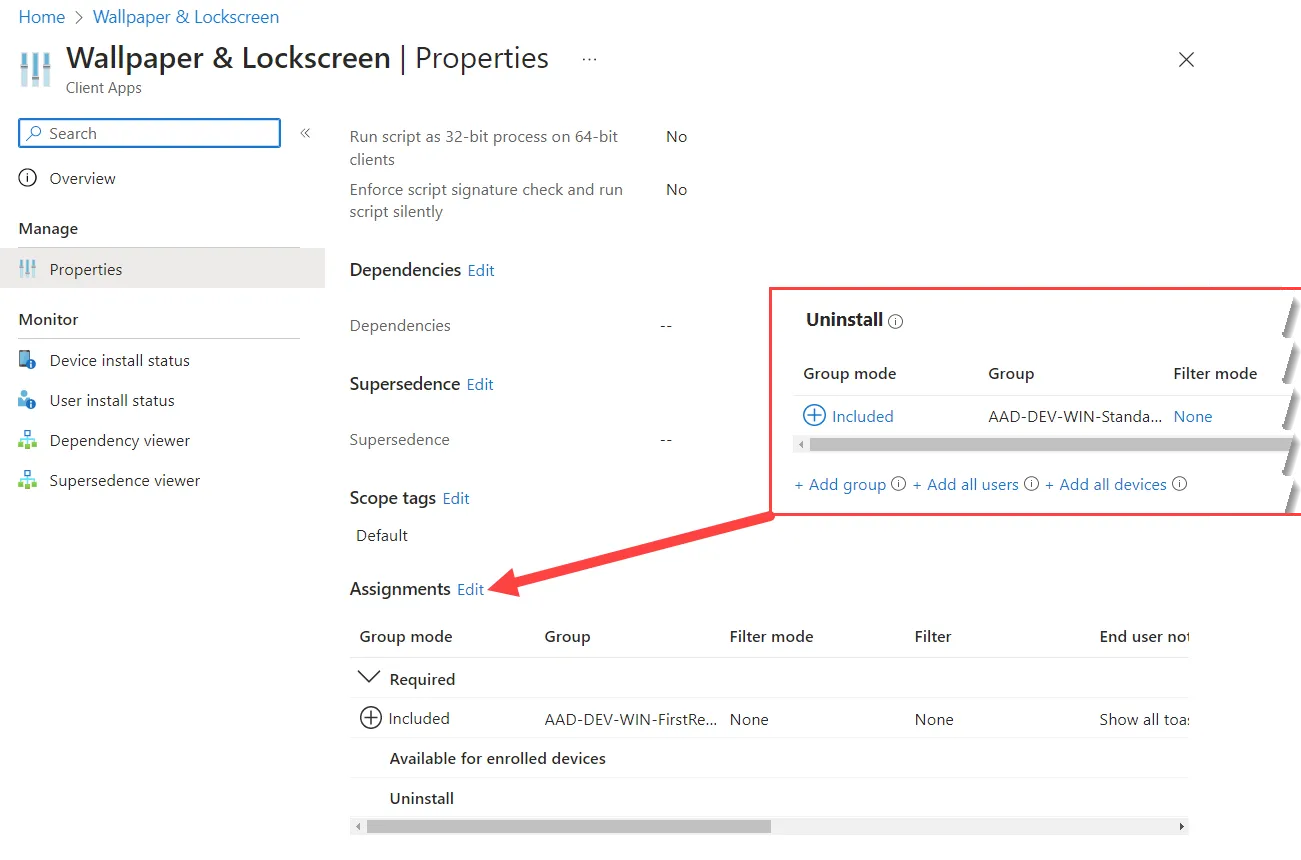Click the sidebar Search field
1301x860 pixels.
pos(150,133)
